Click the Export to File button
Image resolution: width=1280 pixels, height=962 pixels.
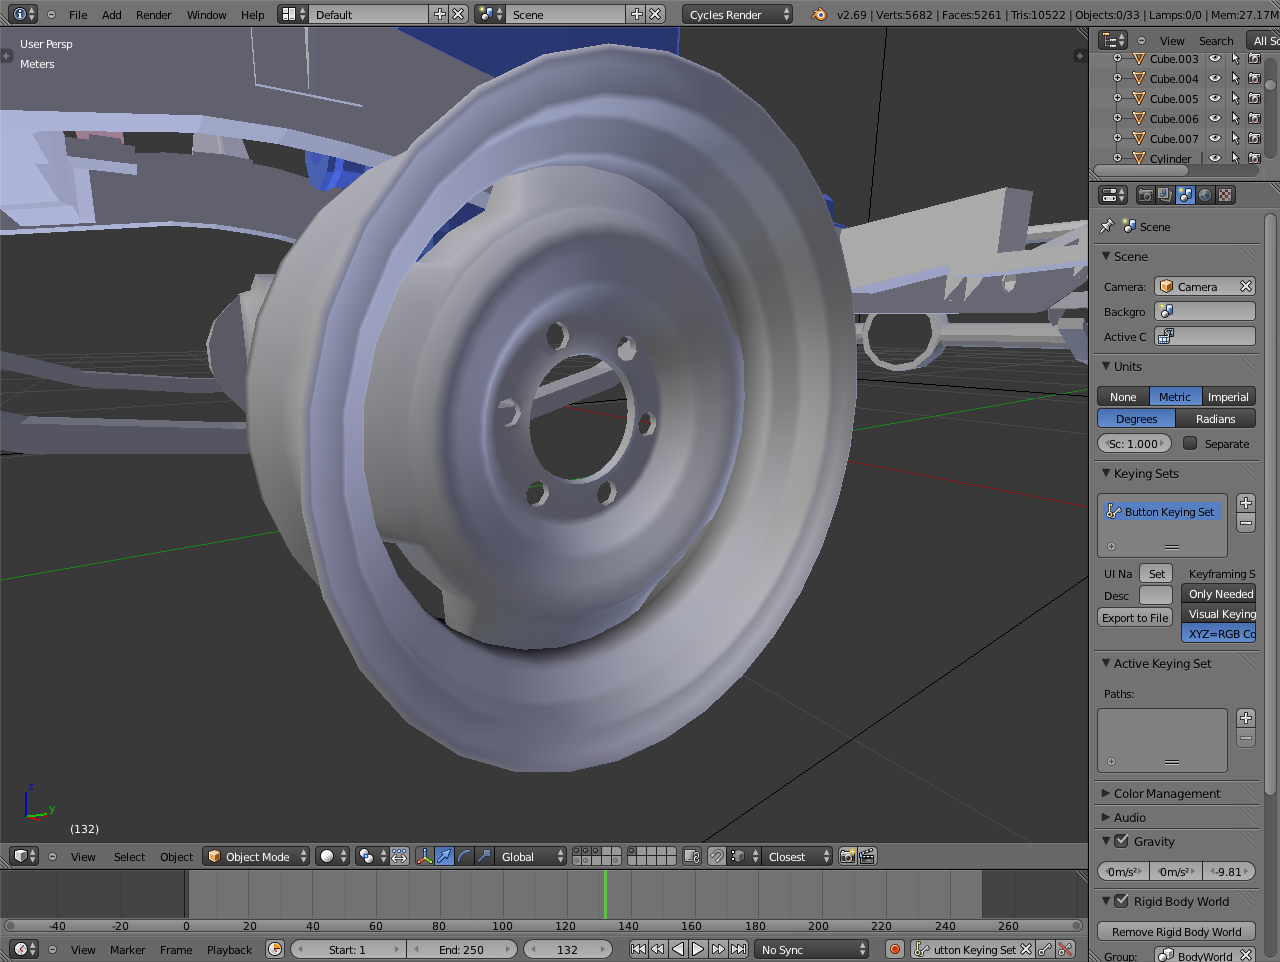pos(1135,618)
